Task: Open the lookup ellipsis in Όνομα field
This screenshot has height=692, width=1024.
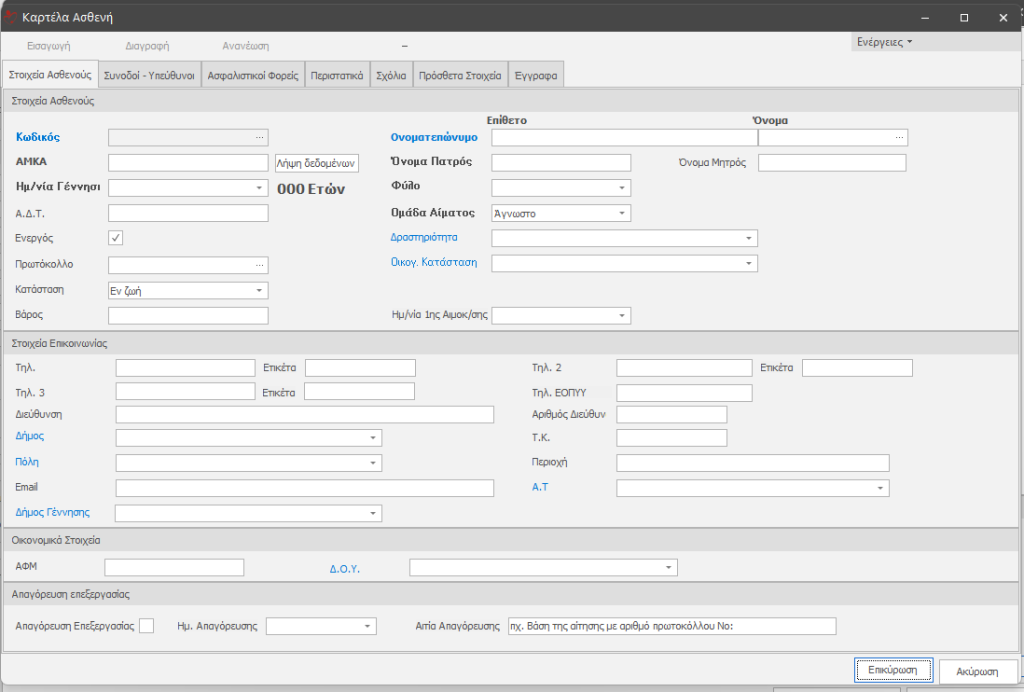Action: click(x=899, y=137)
